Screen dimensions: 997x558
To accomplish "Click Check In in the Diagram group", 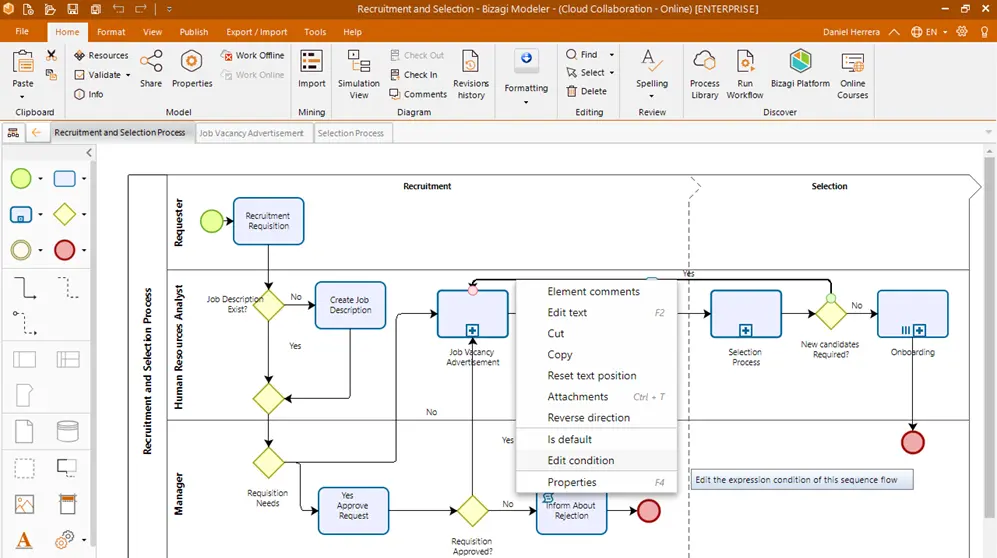I will (x=414, y=74).
